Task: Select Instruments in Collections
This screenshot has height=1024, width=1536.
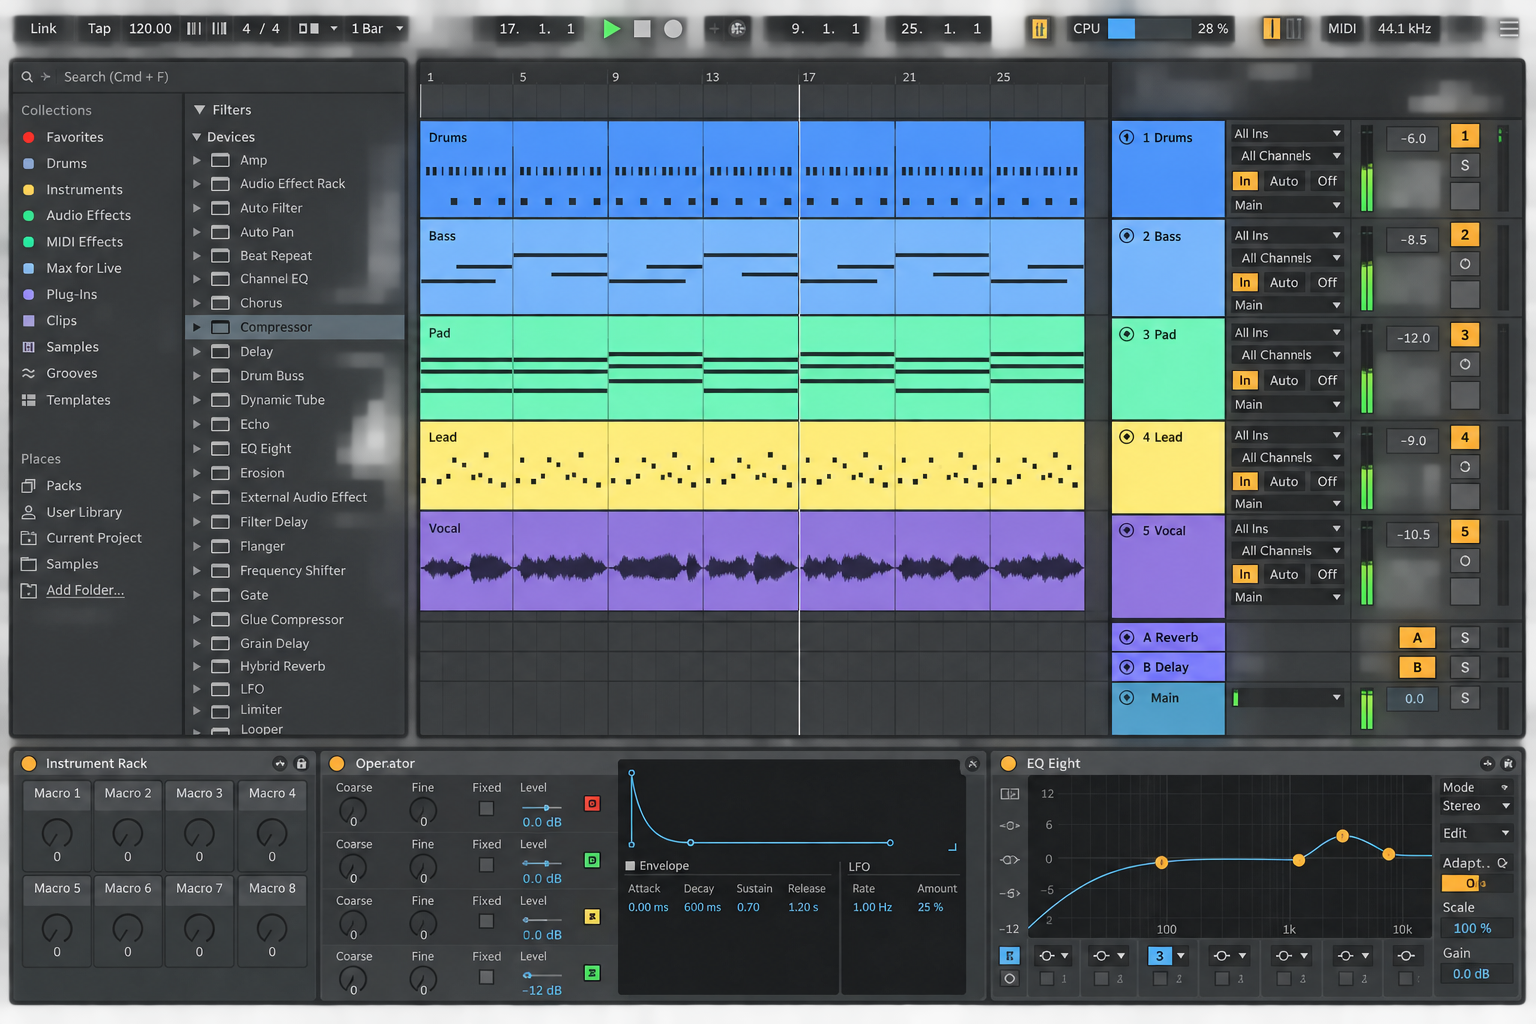Action: [x=84, y=190]
